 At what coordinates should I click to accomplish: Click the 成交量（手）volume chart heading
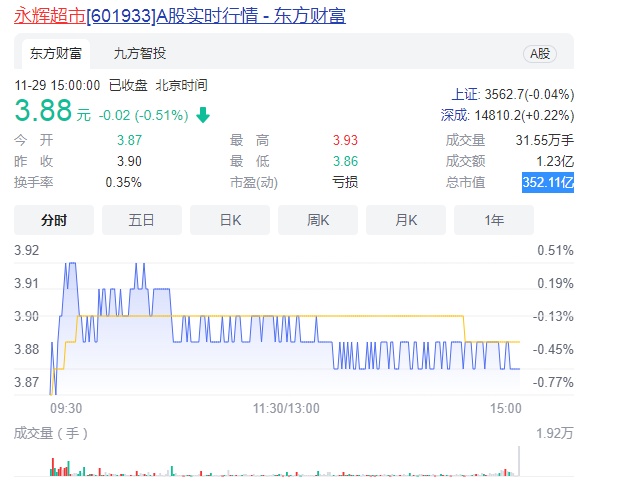(51, 434)
